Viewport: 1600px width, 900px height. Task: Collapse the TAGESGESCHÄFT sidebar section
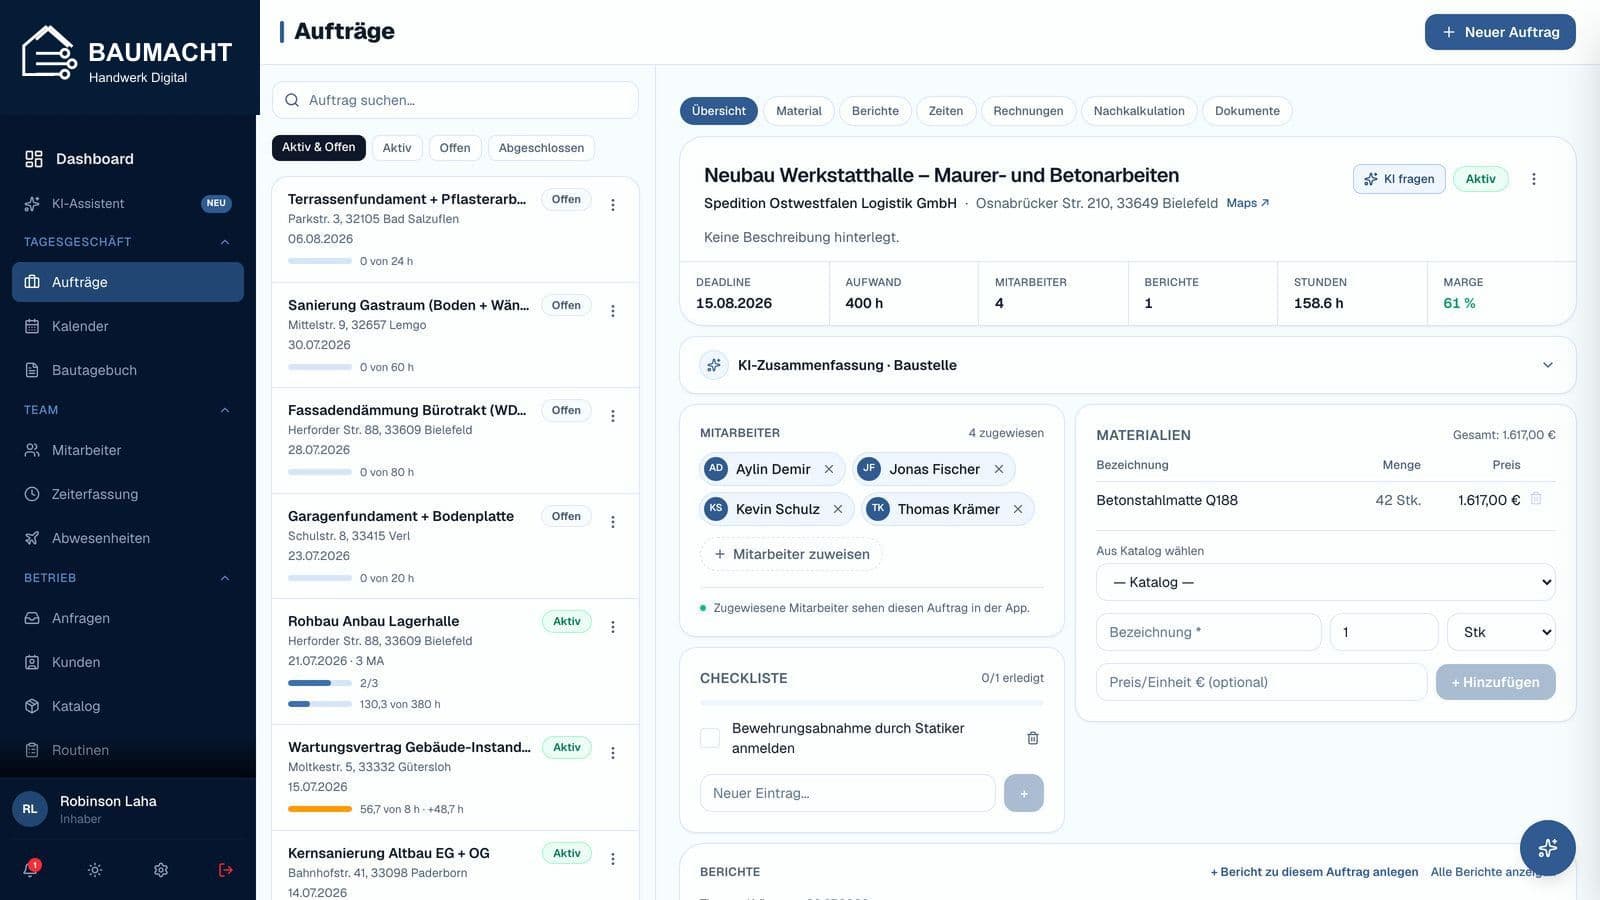[x=128, y=242]
